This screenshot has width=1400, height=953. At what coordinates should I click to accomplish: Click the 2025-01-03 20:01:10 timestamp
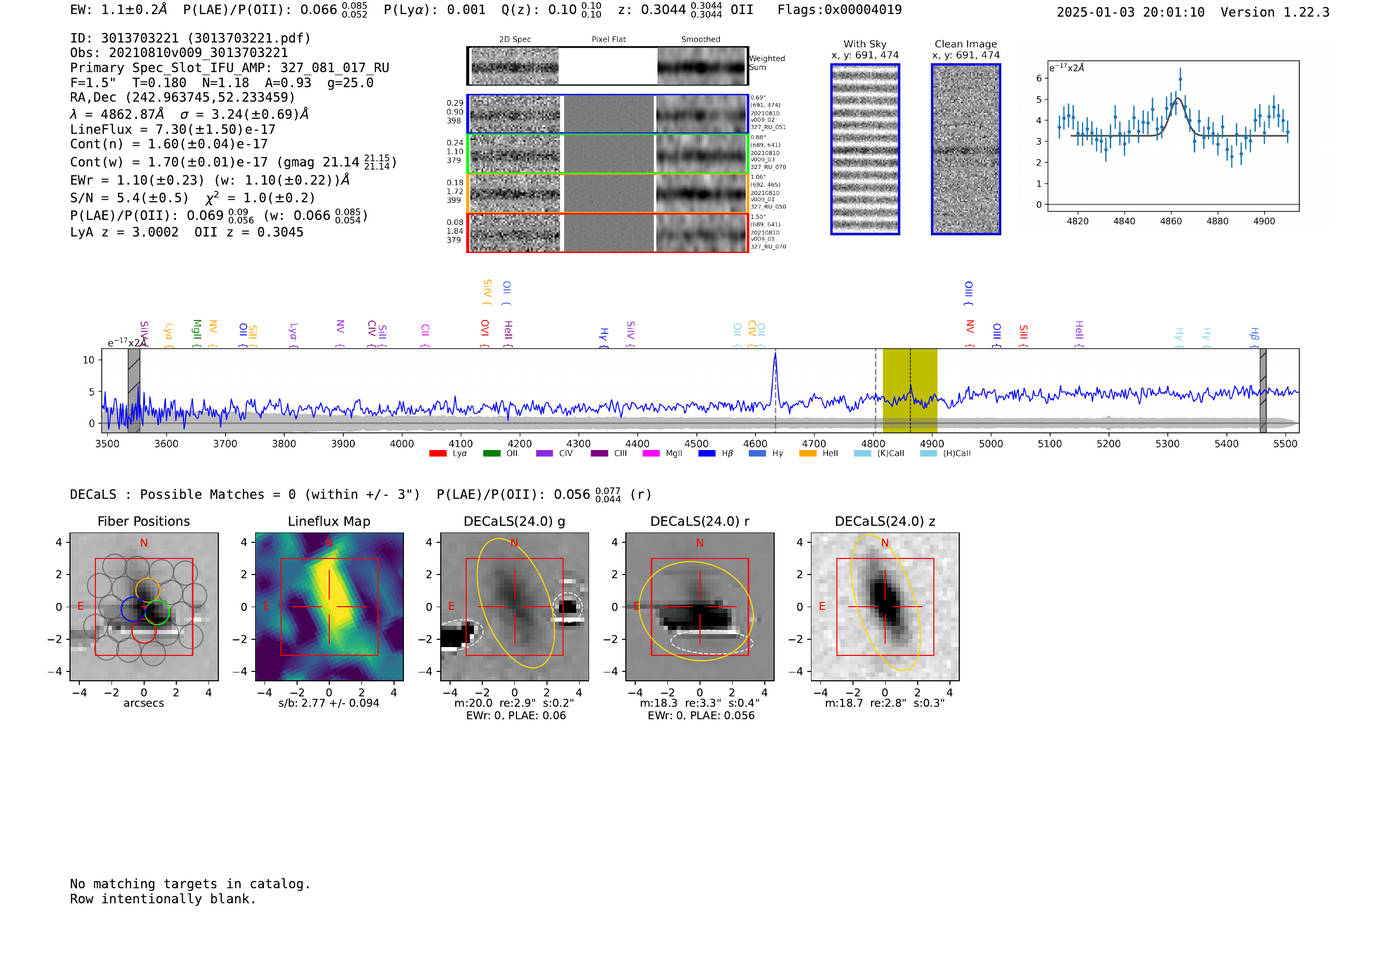coord(1131,12)
